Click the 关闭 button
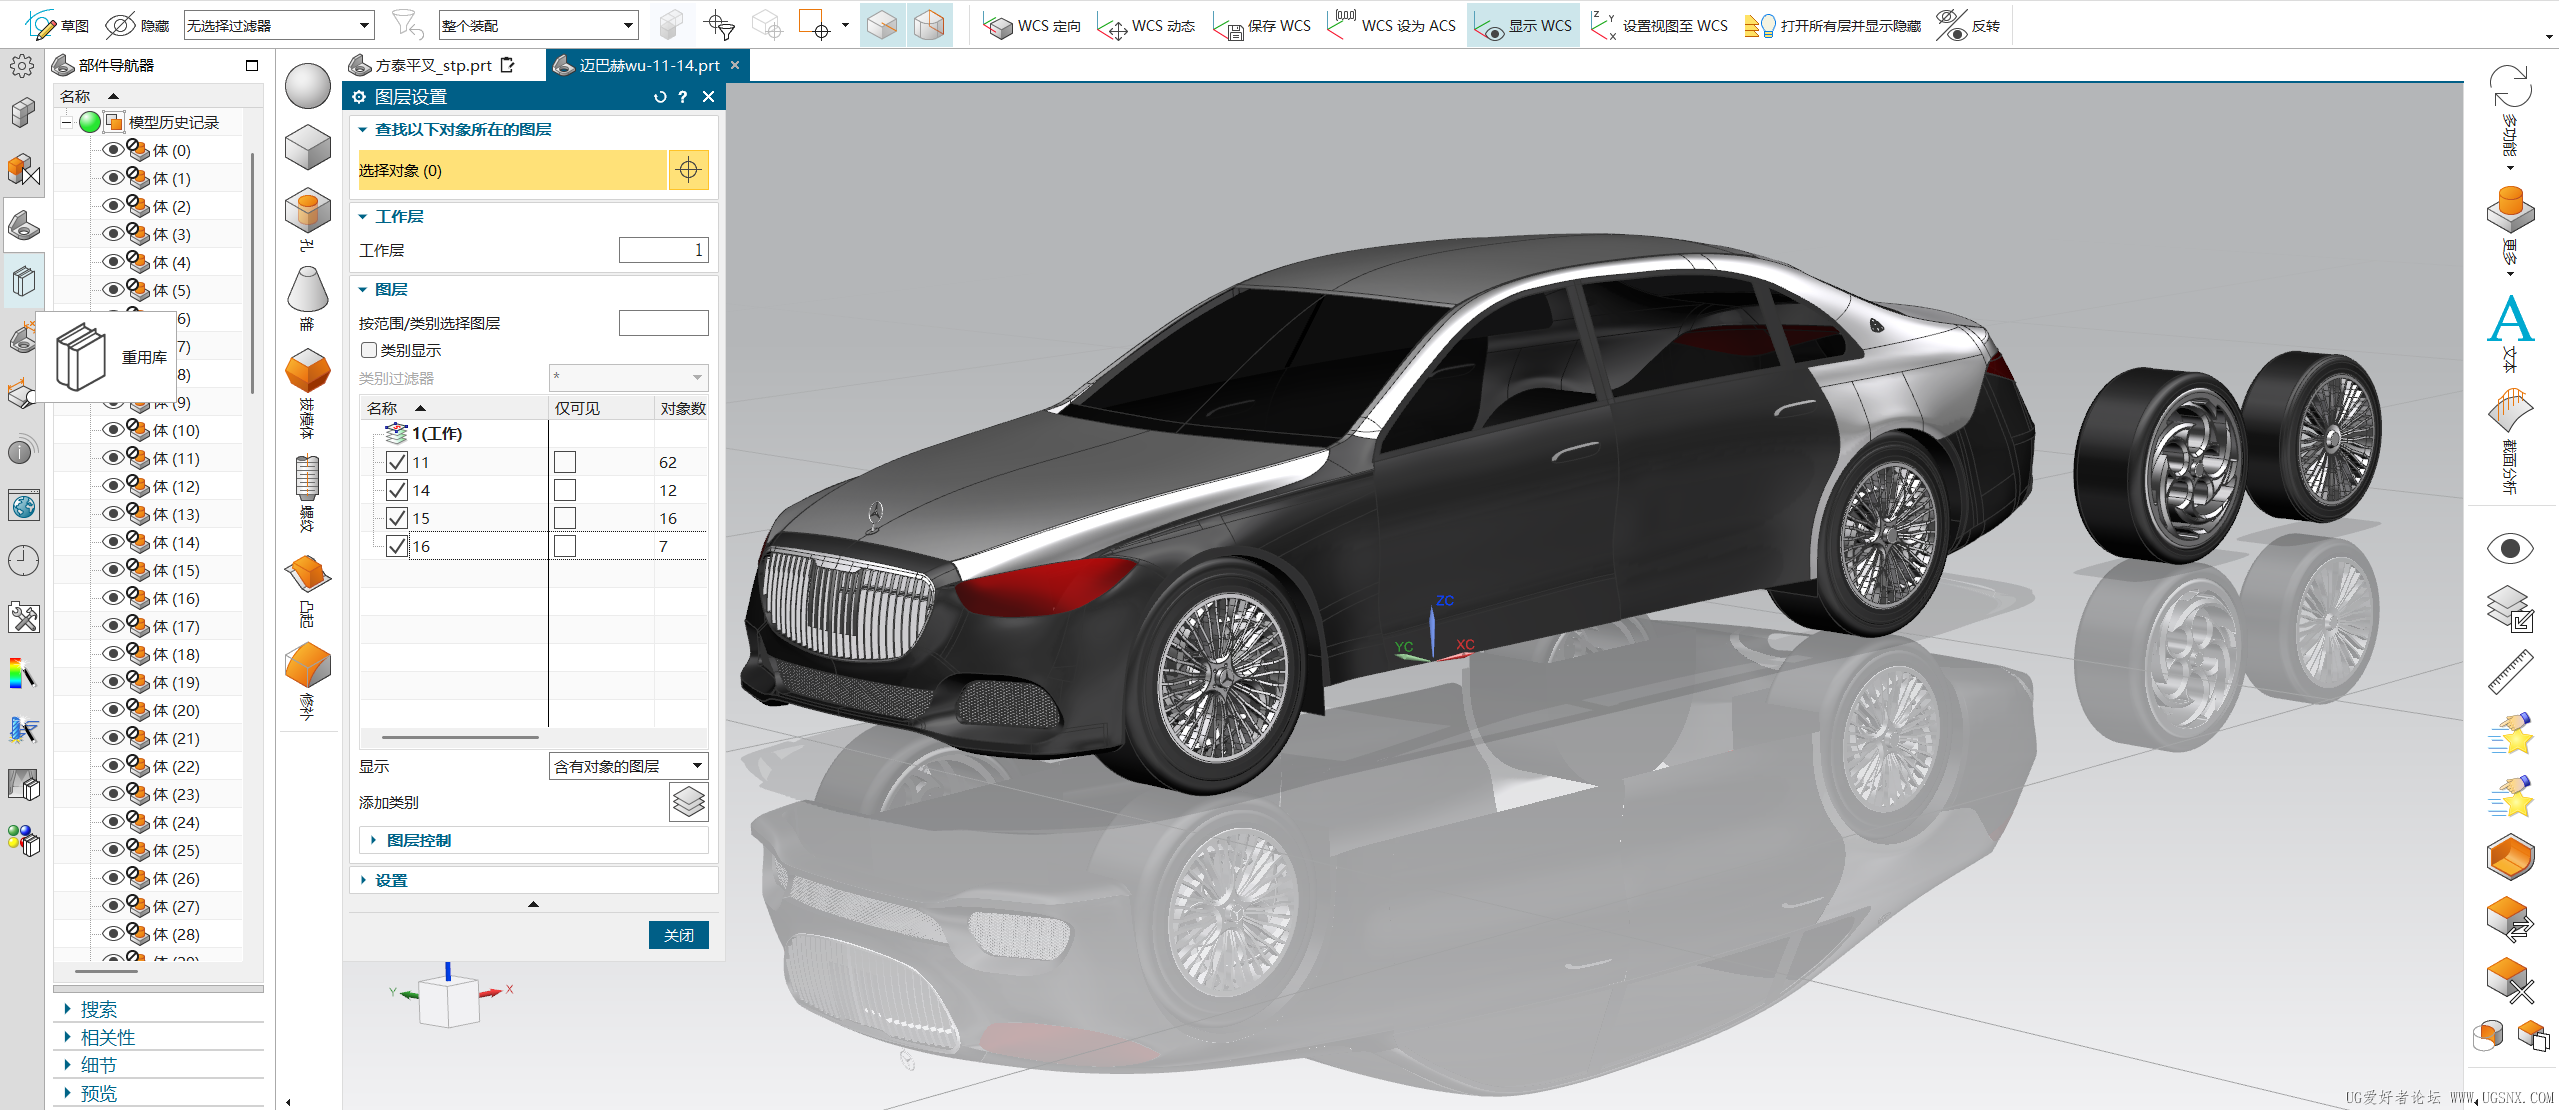The image size is (2559, 1110). tap(678, 935)
